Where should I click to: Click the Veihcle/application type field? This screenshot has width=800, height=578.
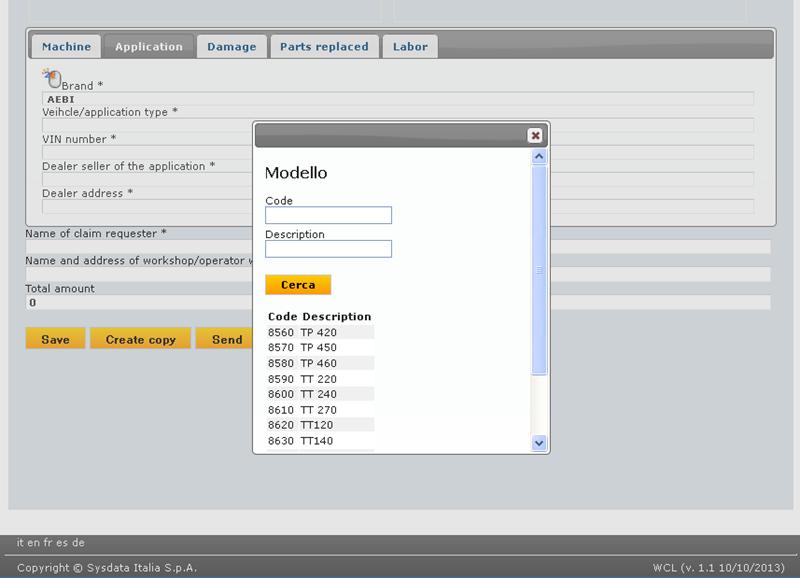[398, 125]
